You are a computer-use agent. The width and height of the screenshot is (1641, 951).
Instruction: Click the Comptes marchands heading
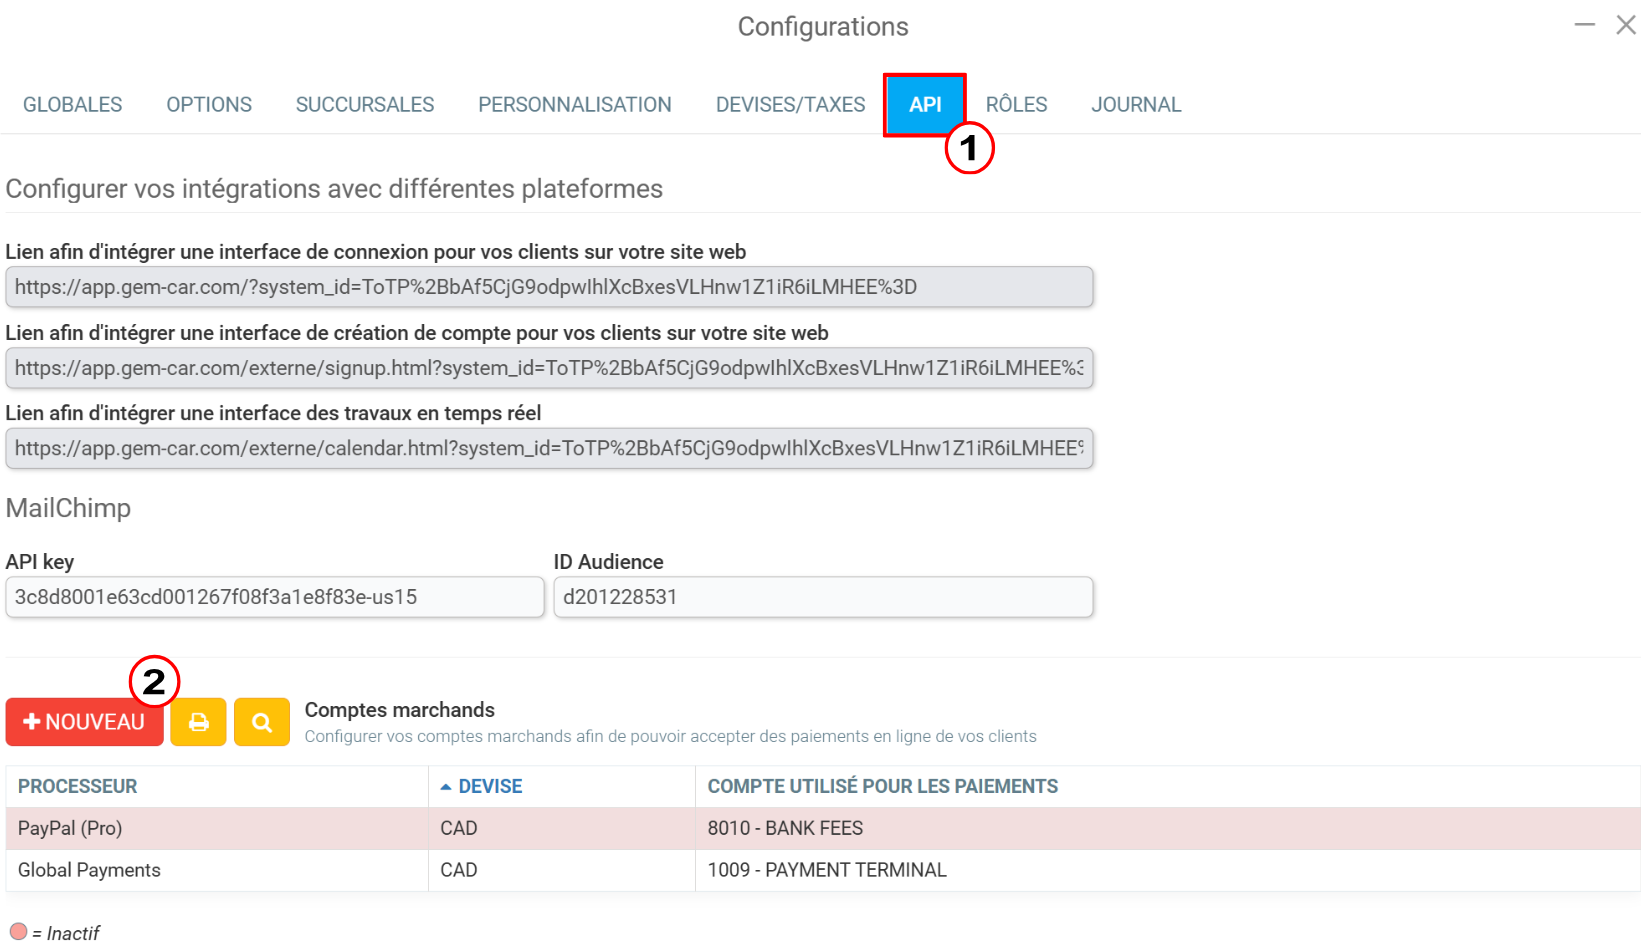point(400,710)
